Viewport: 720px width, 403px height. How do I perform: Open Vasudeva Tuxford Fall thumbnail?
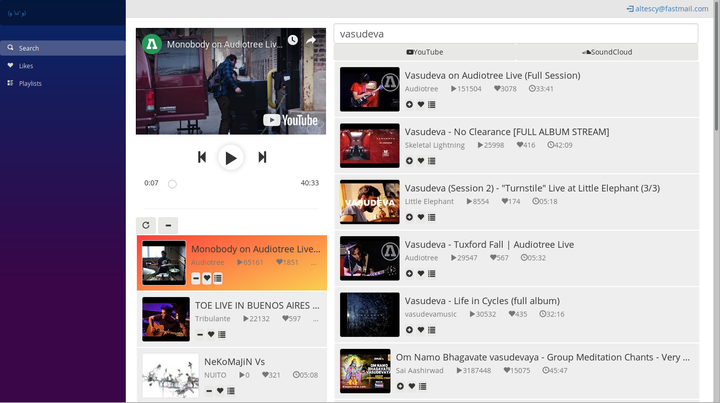coord(370,258)
